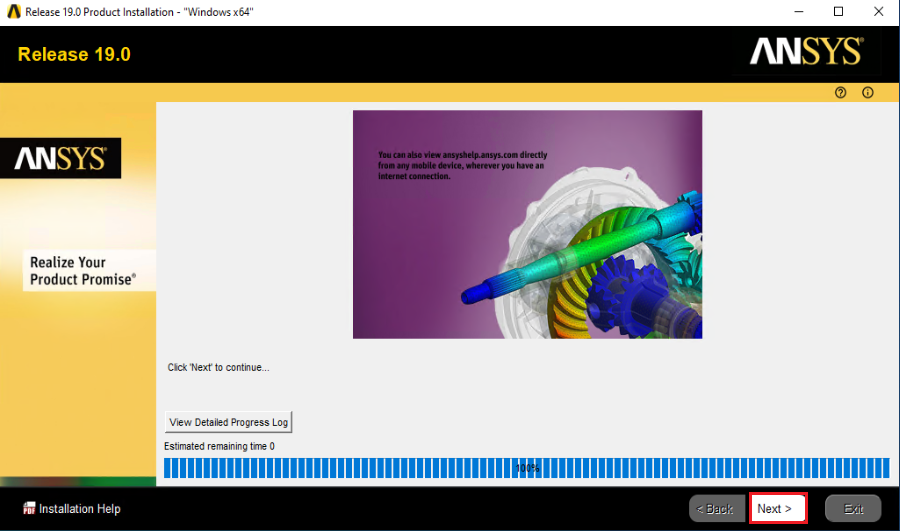Image resolution: width=900 pixels, height=531 pixels.
Task: Click the "Click 'Next' to continue..." message
Action: click(218, 367)
